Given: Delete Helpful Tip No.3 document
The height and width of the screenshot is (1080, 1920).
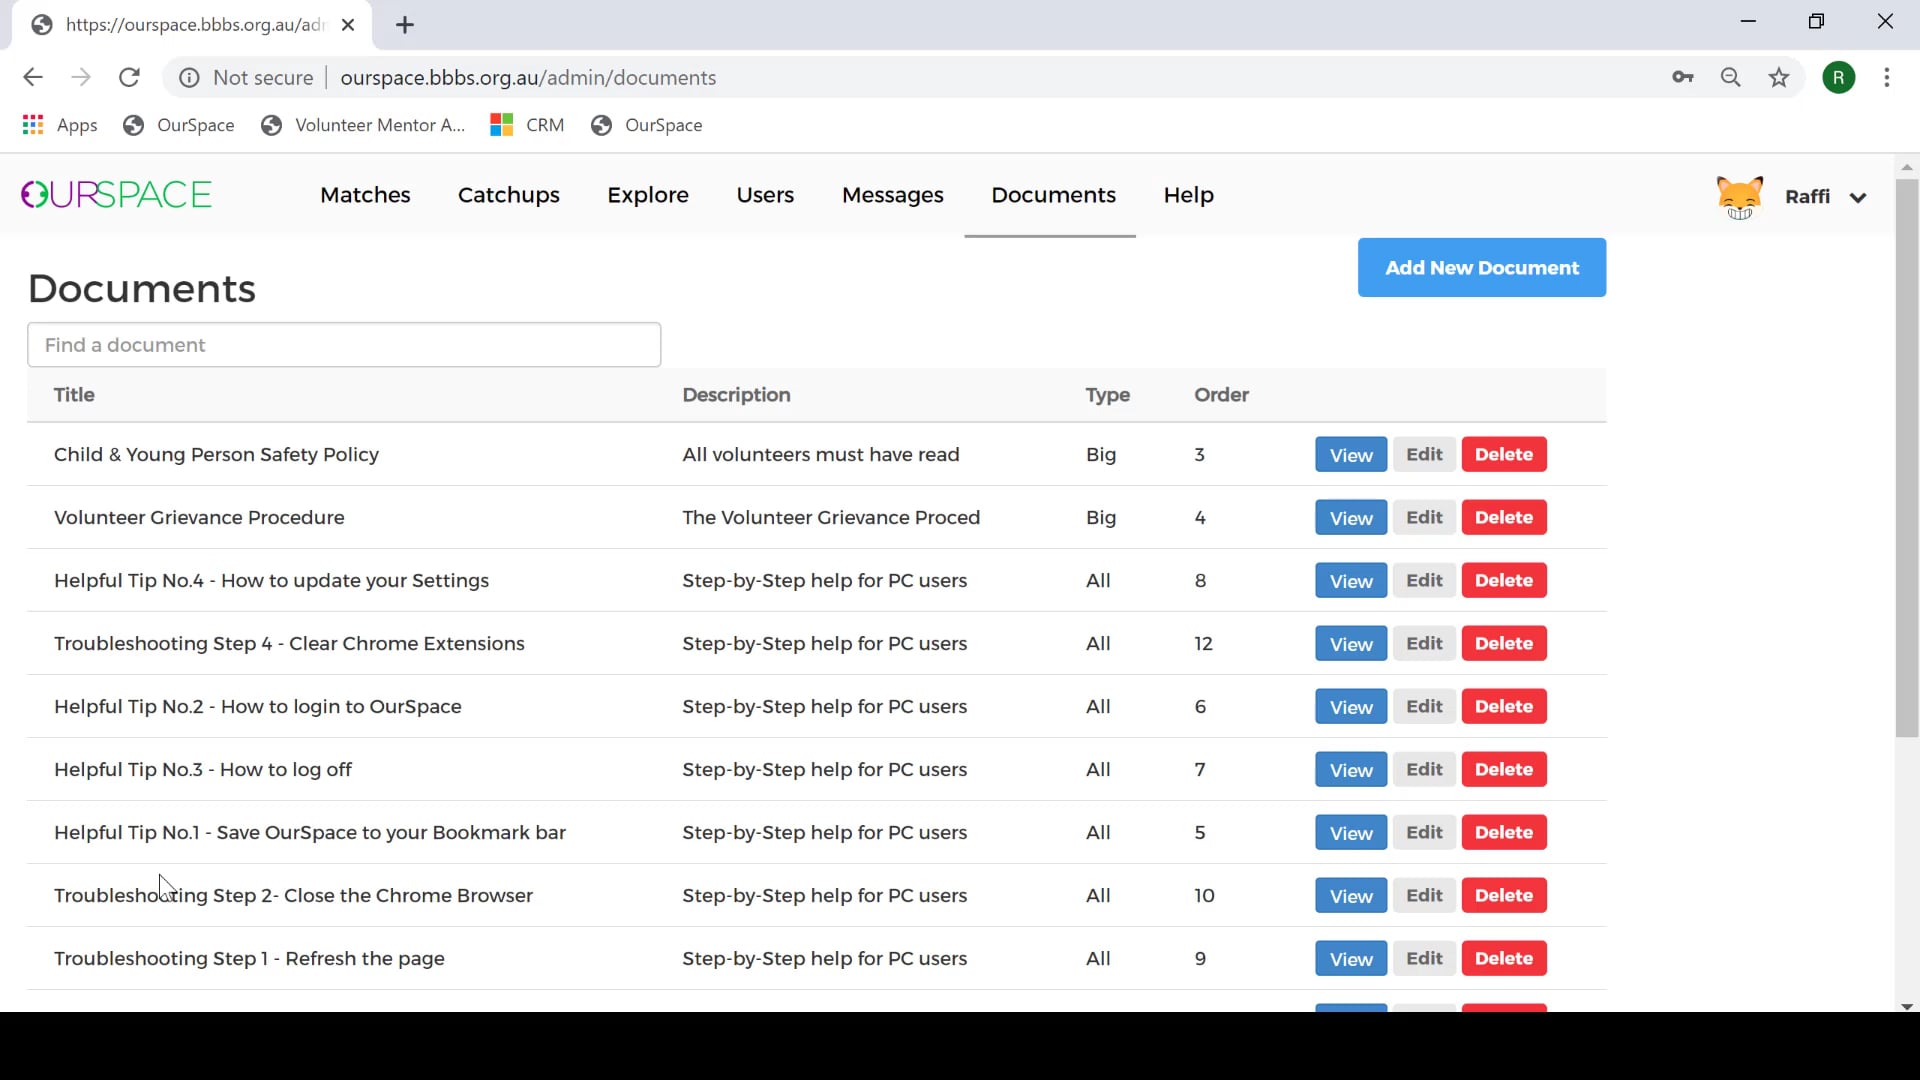Looking at the screenshot, I should [1503, 770].
